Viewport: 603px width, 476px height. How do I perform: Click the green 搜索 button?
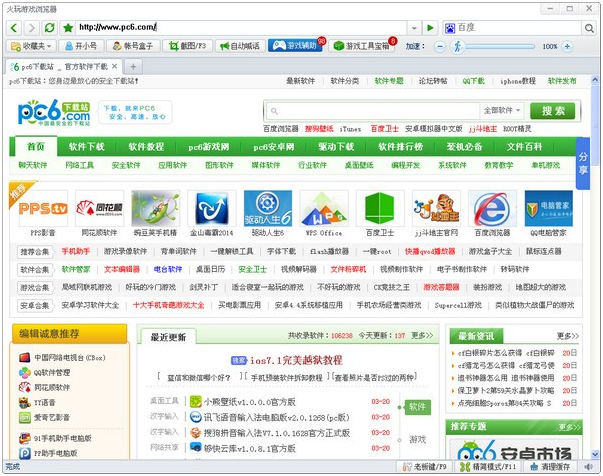[x=553, y=111]
